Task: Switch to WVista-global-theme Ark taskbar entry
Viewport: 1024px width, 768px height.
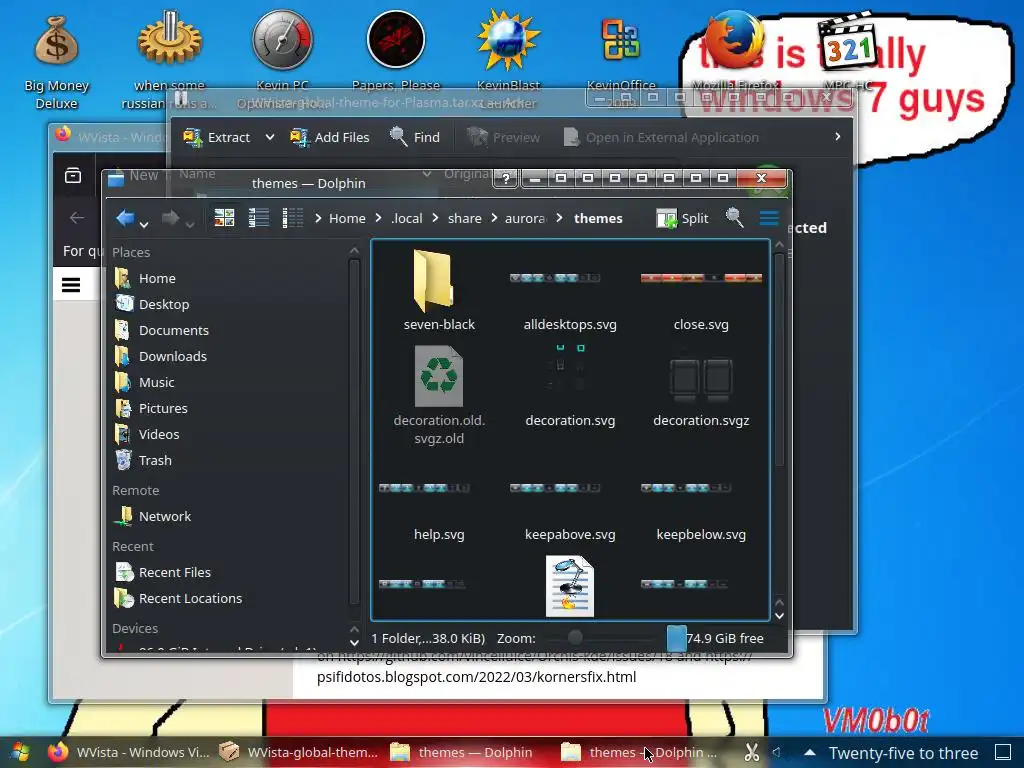Action: 298,752
